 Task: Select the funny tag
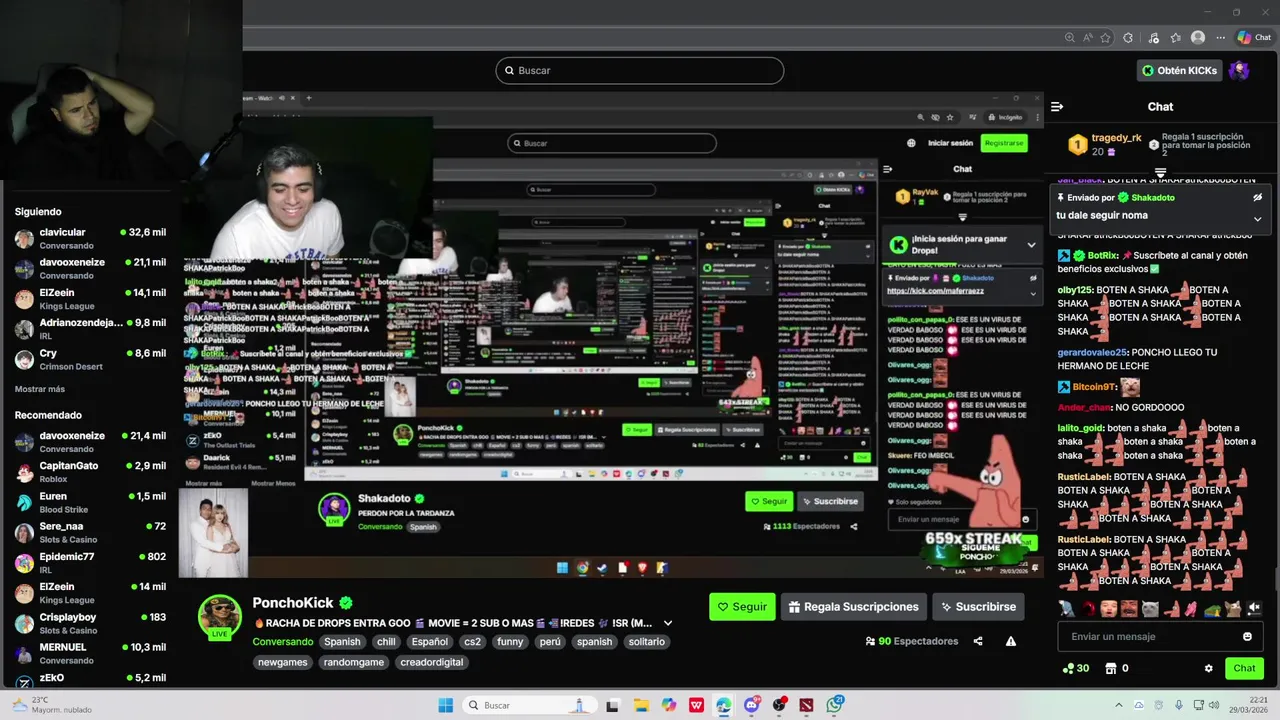510,642
